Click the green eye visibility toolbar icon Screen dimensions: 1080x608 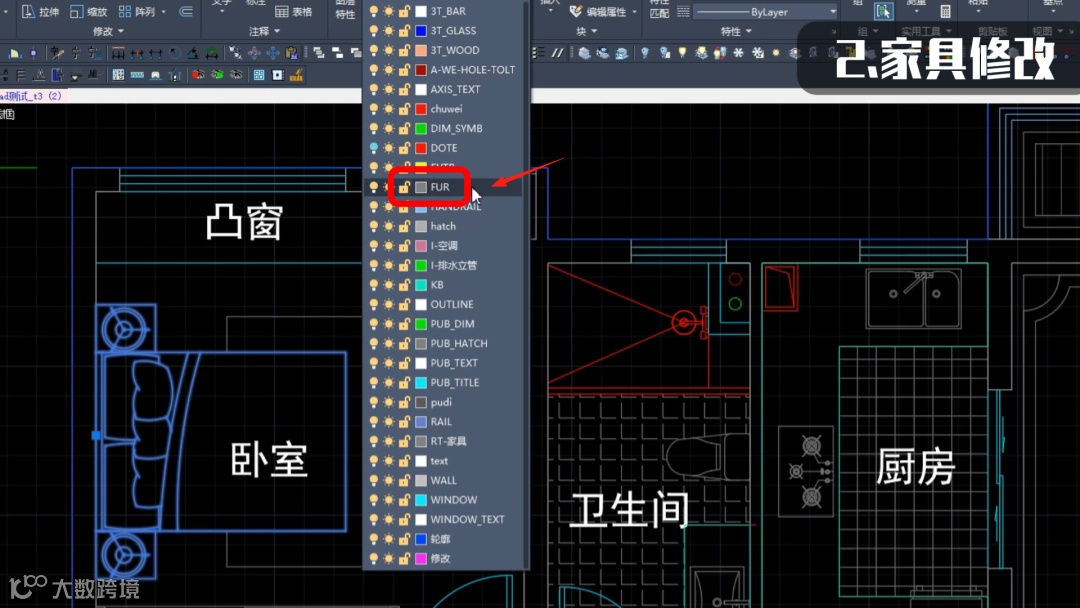tap(217, 74)
